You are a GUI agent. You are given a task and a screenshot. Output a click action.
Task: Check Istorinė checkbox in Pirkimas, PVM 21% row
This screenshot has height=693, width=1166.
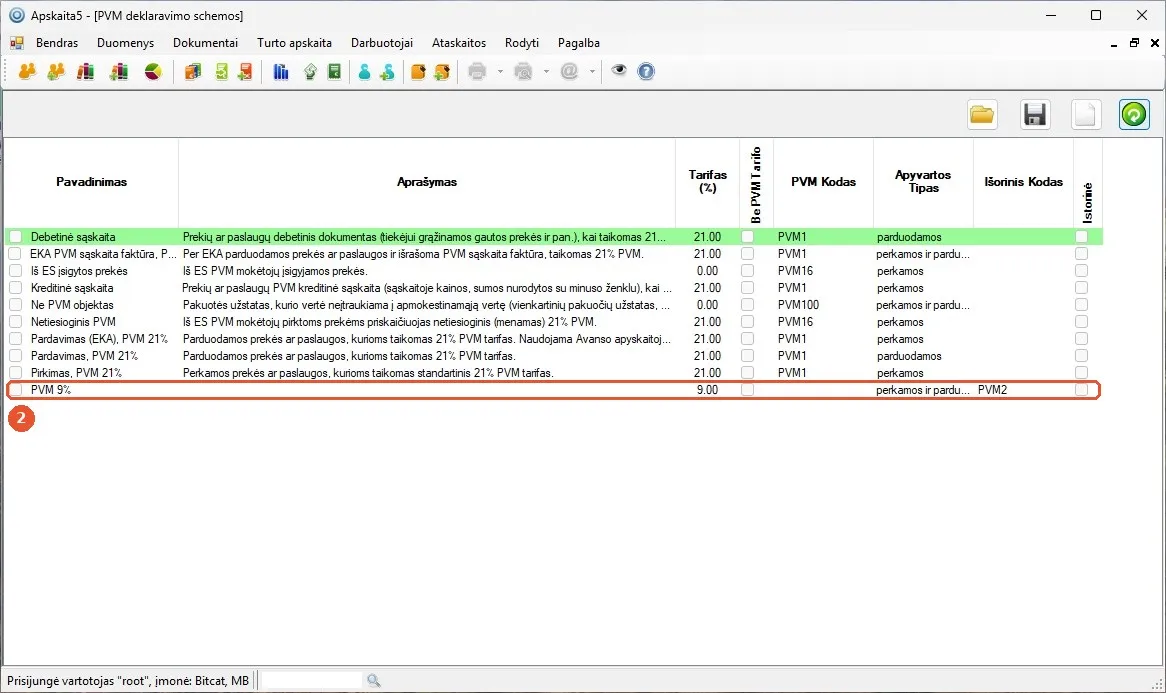(1081, 373)
